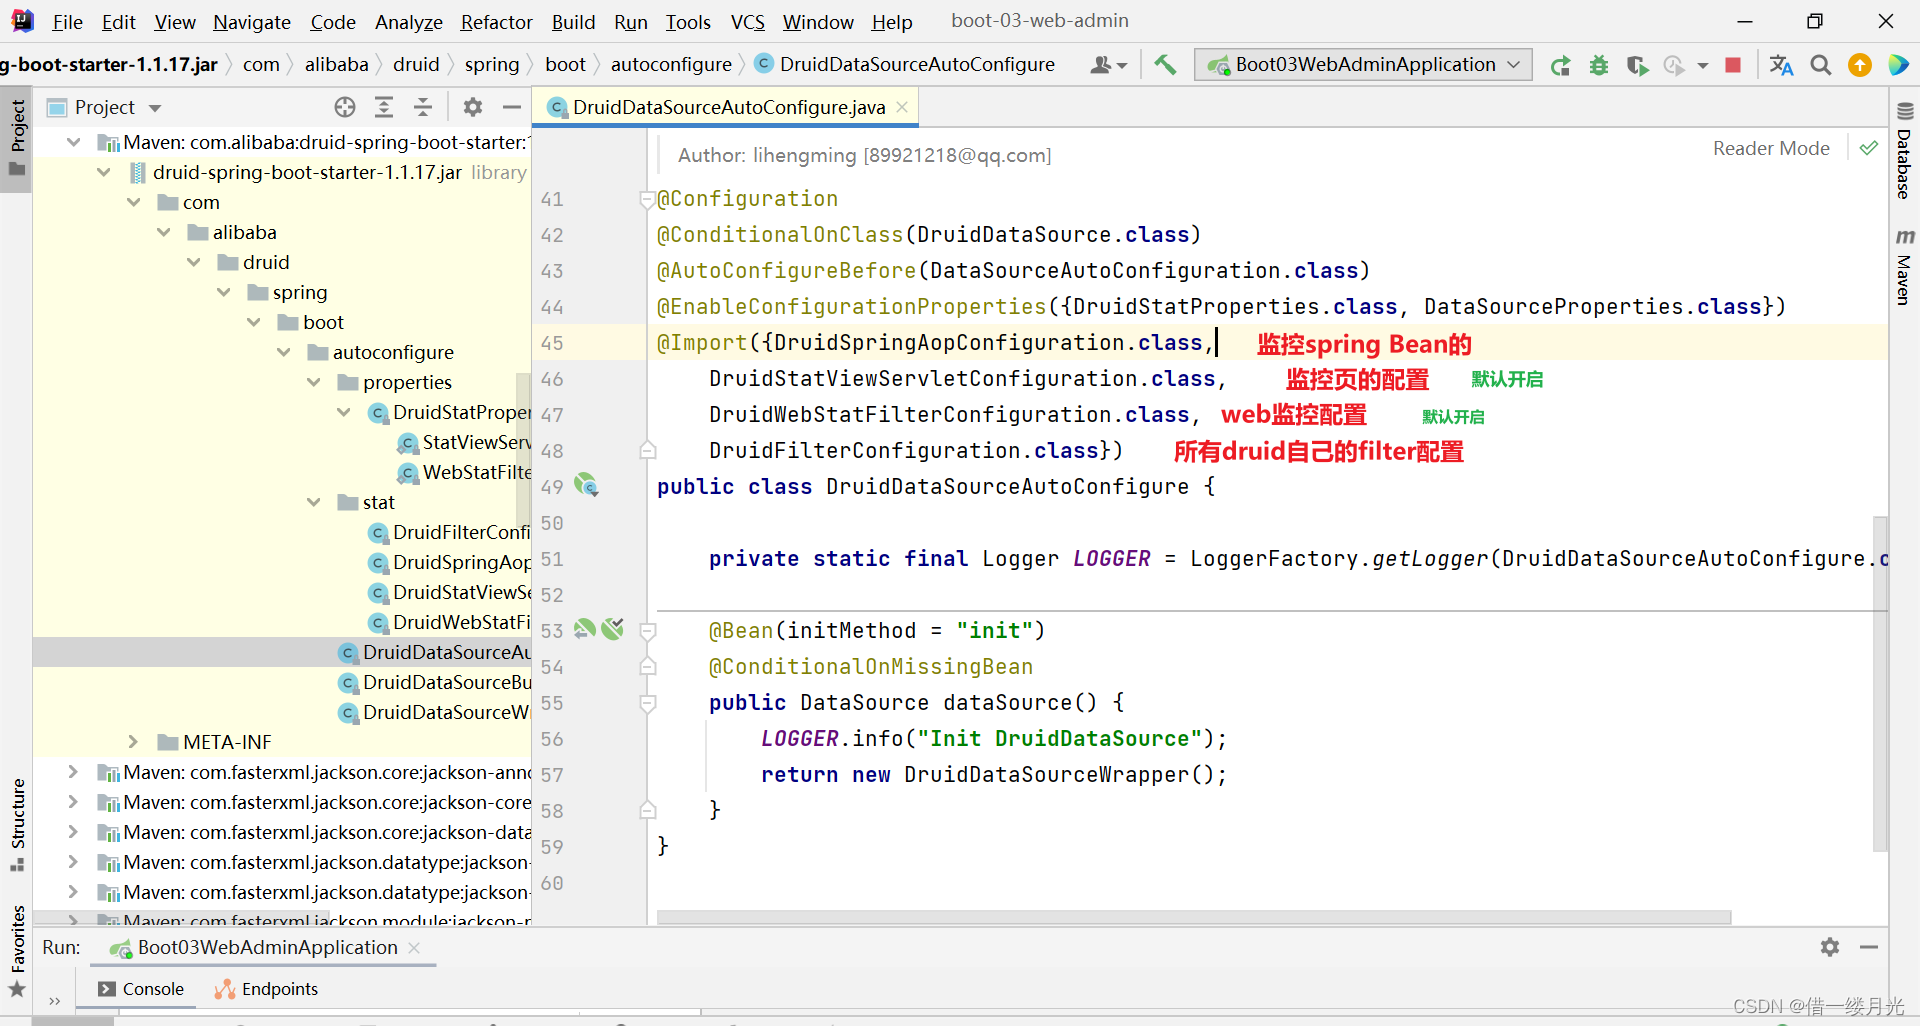Select WebStatFilte class in tree

[x=464, y=472]
